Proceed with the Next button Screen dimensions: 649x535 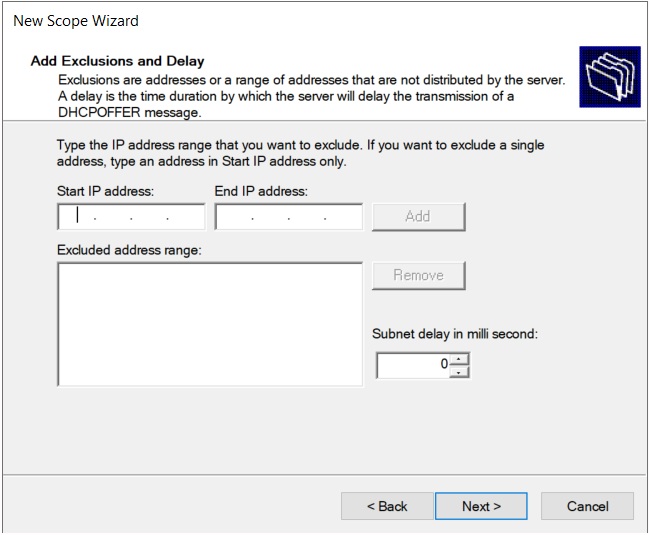coord(481,506)
